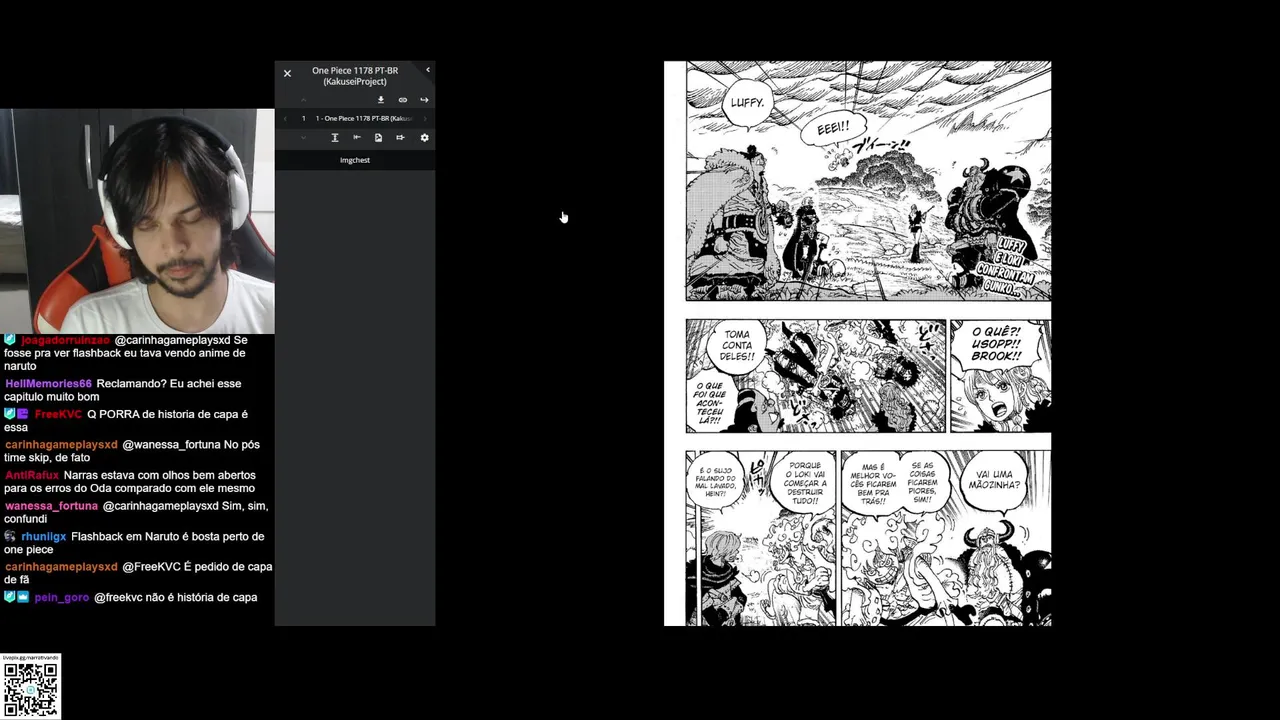Click username pein_goro in chat
Screen dimensions: 1280x720
point(62,597)
